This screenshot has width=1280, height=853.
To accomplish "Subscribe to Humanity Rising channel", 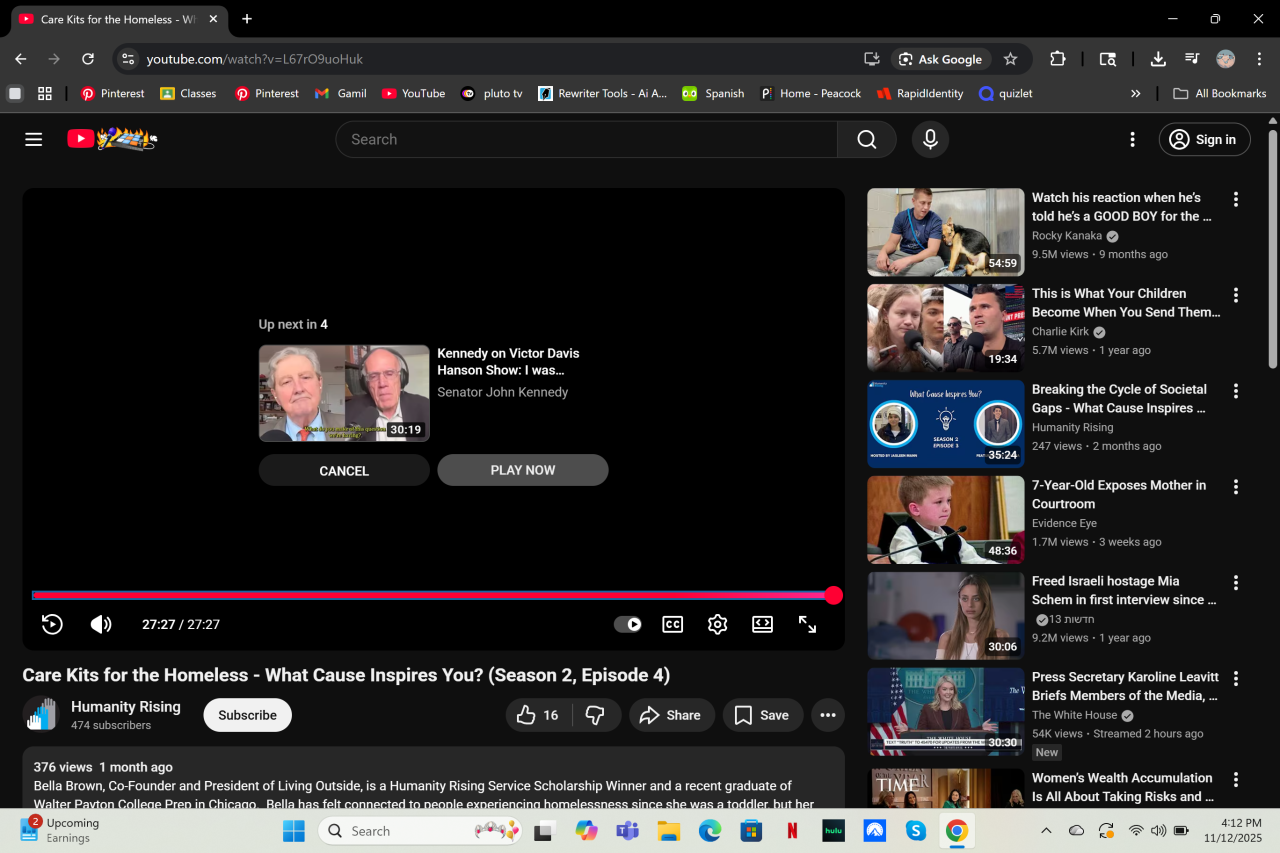I will tap(247, 715).
